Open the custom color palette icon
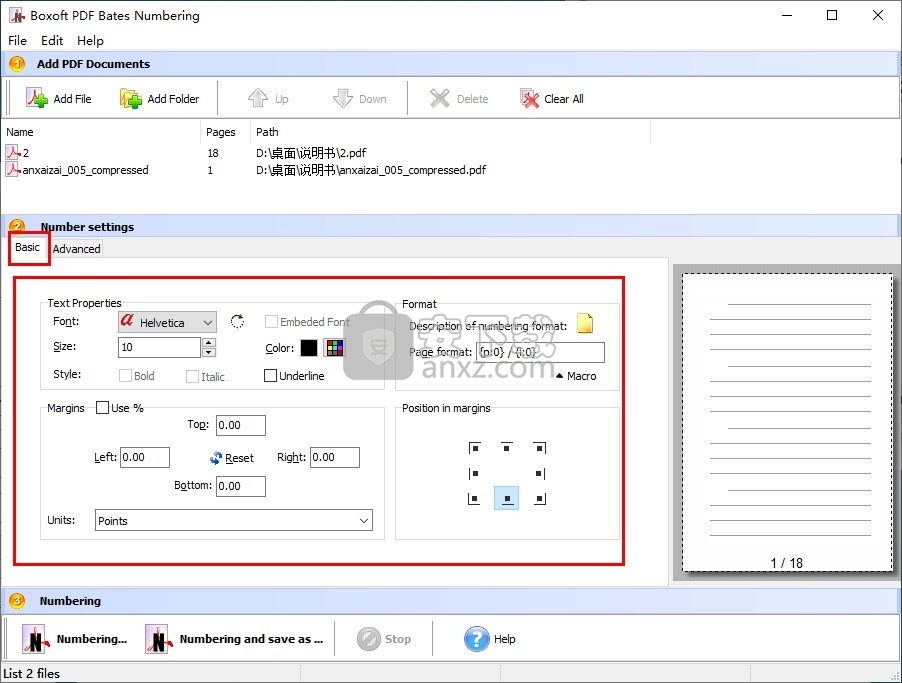Screen dimensions: 902x683 coord(334,348)
